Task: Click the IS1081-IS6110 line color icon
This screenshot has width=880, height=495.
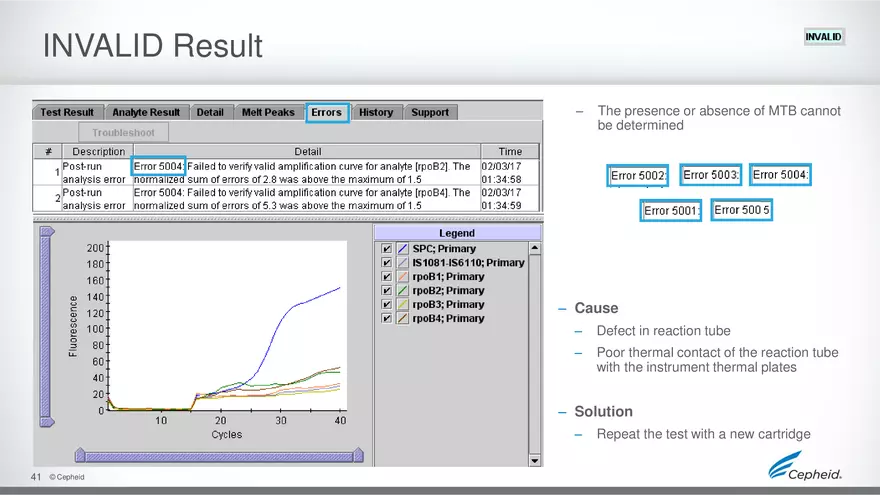Action: click(403, 263)
